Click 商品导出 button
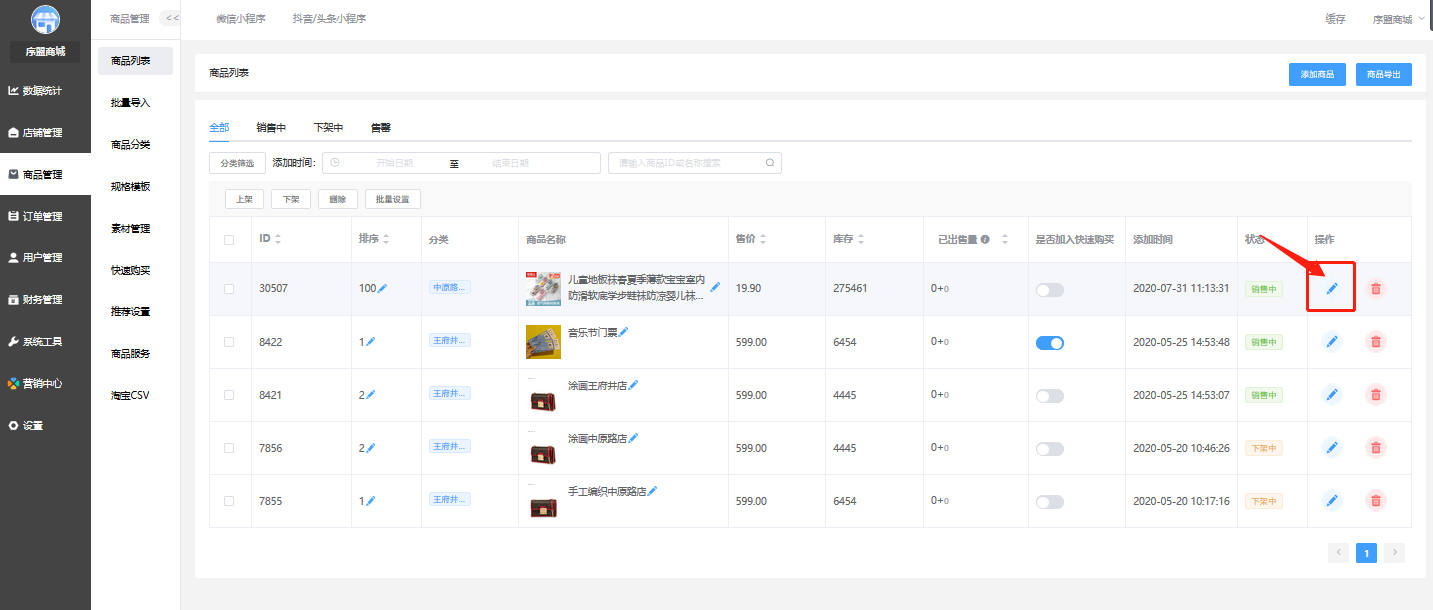This screenshot has height=610, width=1433. click(x=1384, y=75)
